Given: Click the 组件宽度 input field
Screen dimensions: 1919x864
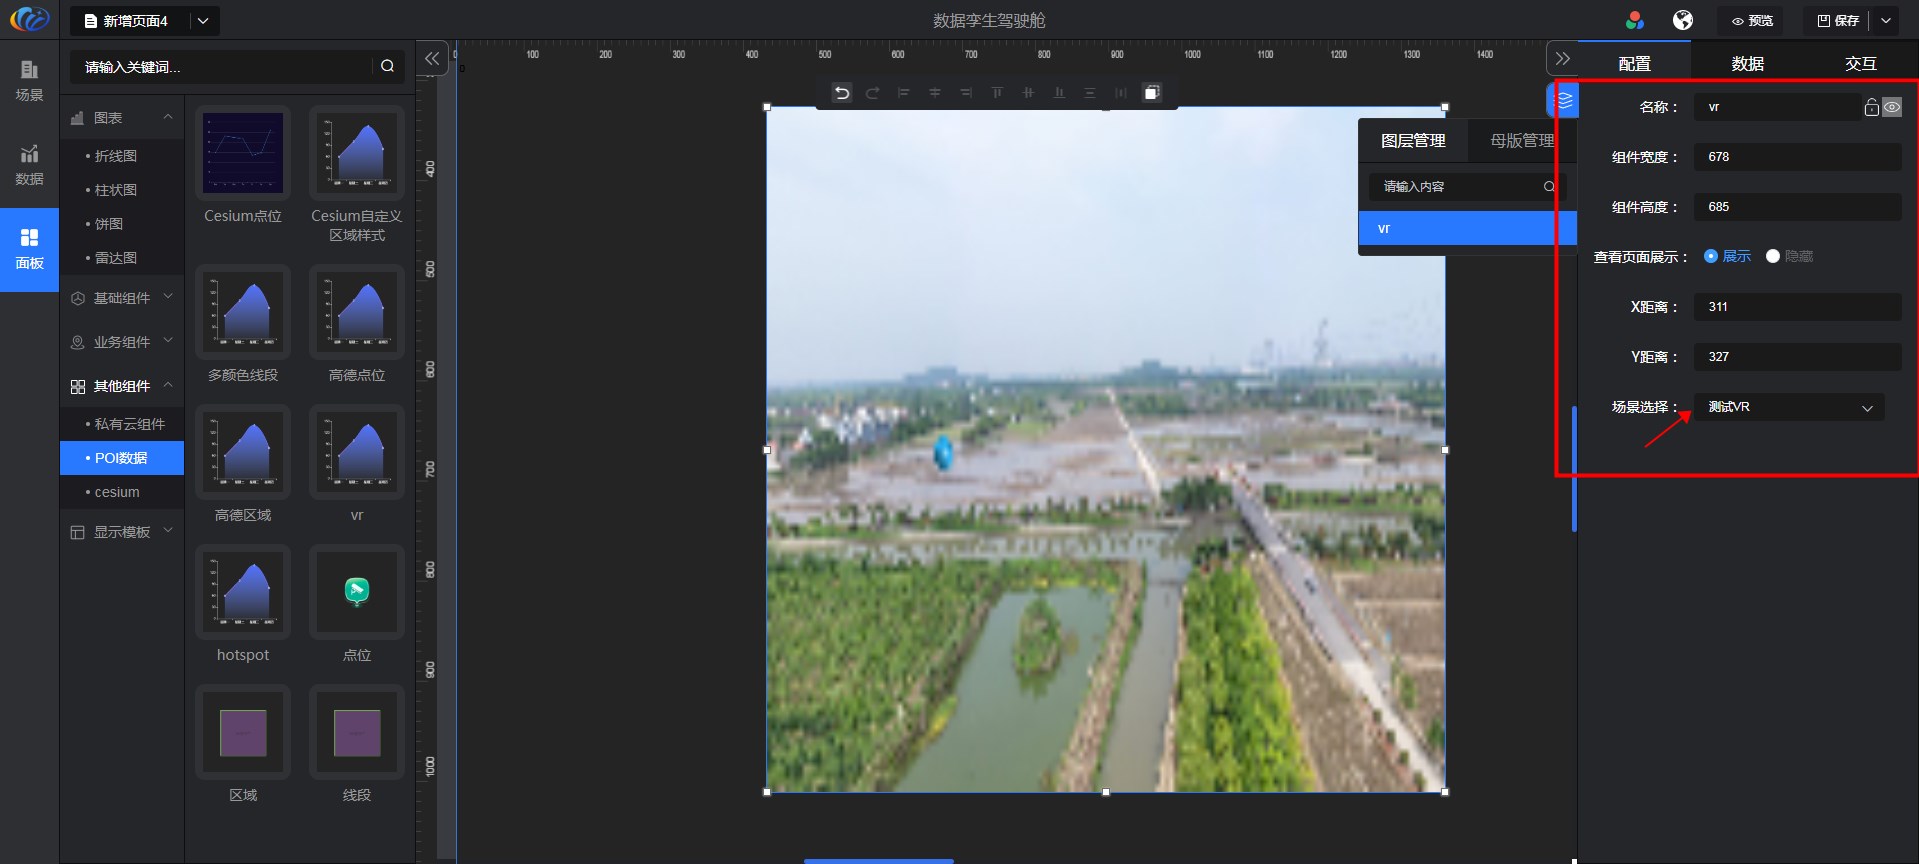Looking at the screenshot, I should (x=1797, y=157).
